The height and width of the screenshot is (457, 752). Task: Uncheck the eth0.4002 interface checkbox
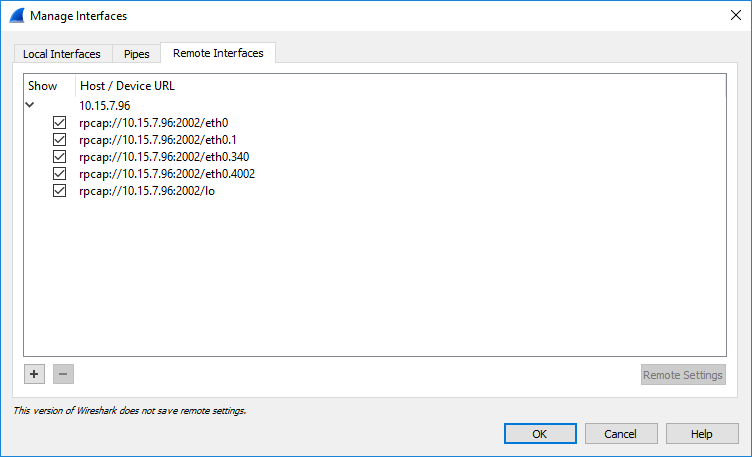click(59, 174)
